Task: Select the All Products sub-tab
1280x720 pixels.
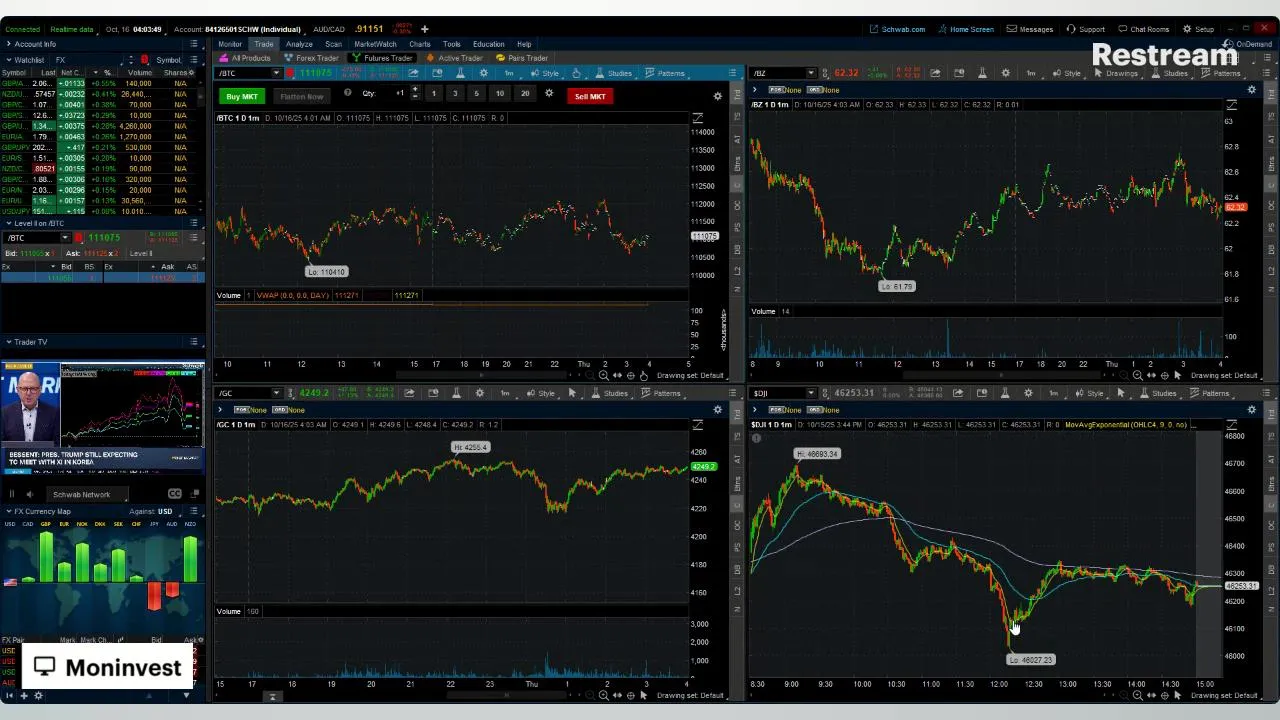Action: pos(245,58)
